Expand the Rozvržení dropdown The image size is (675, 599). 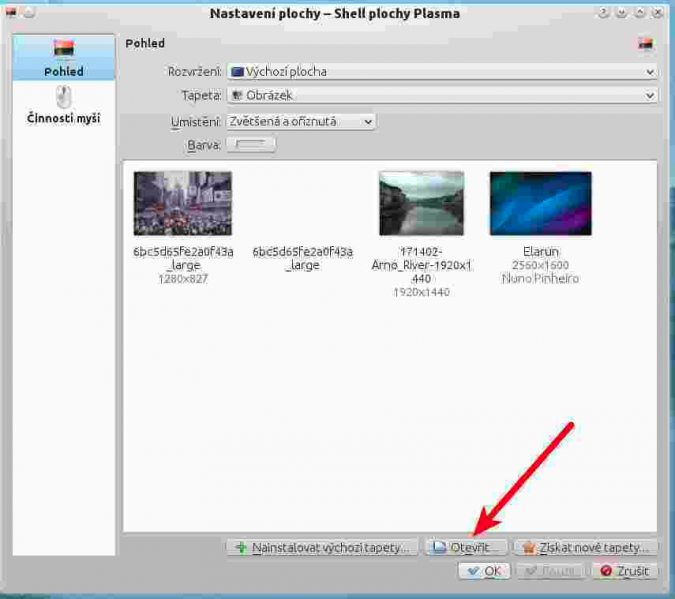pyautogui.click(x=441, y=72)
